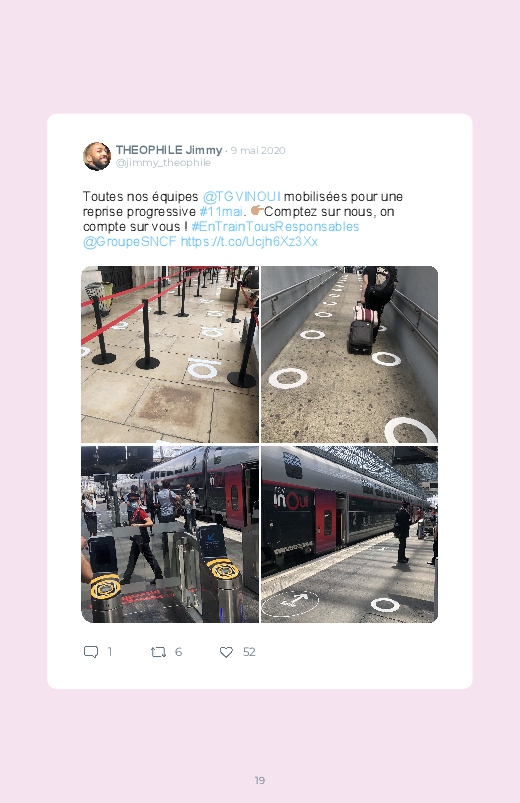The height and width of the screenshot is (803, 520).
Task: Open the profile avatar of Jimmy Theophile
Action: click(97, 156)
